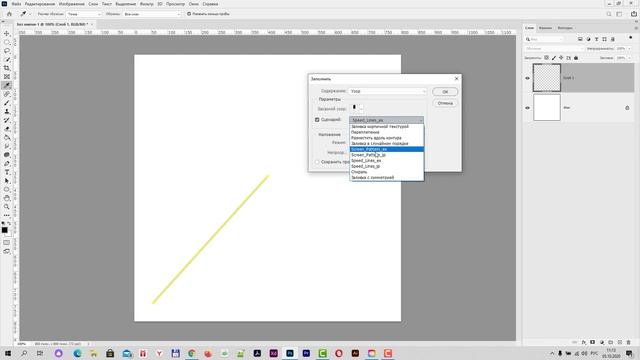This screenshot has height=360, width=640.
Task: Filter layers by smart object kind
Action: (x=612, y=39)
